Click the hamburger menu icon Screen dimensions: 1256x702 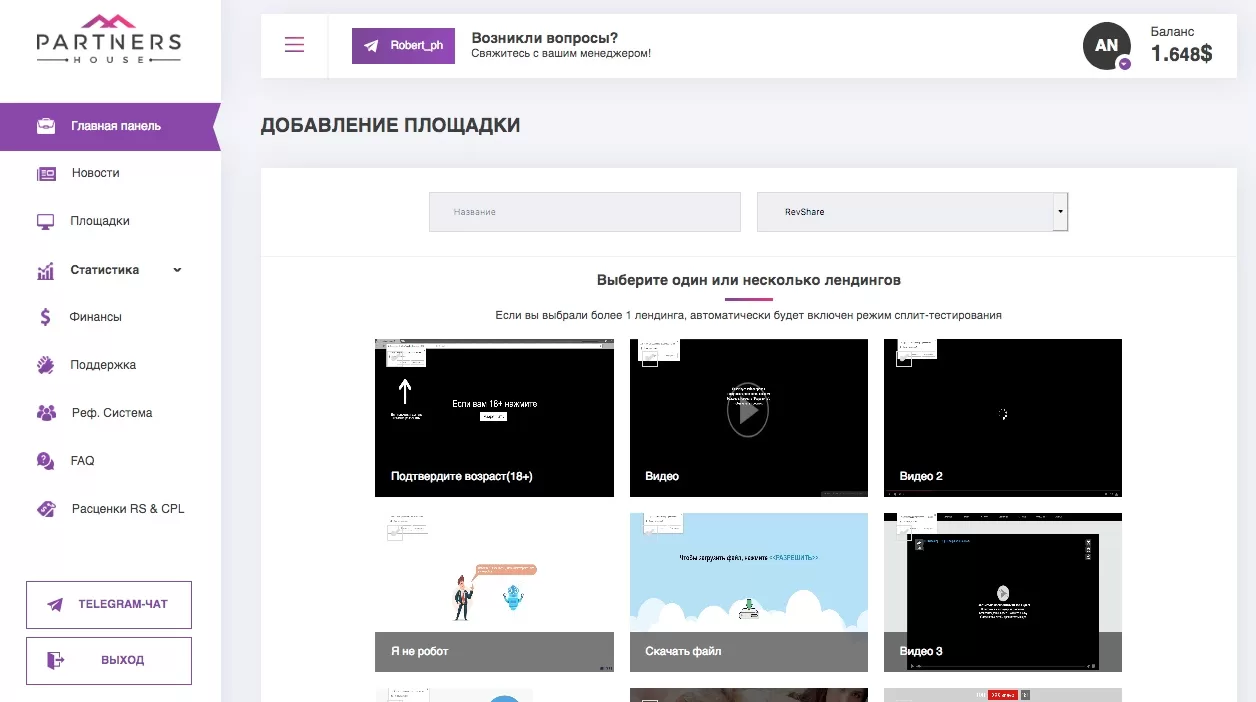294,45
